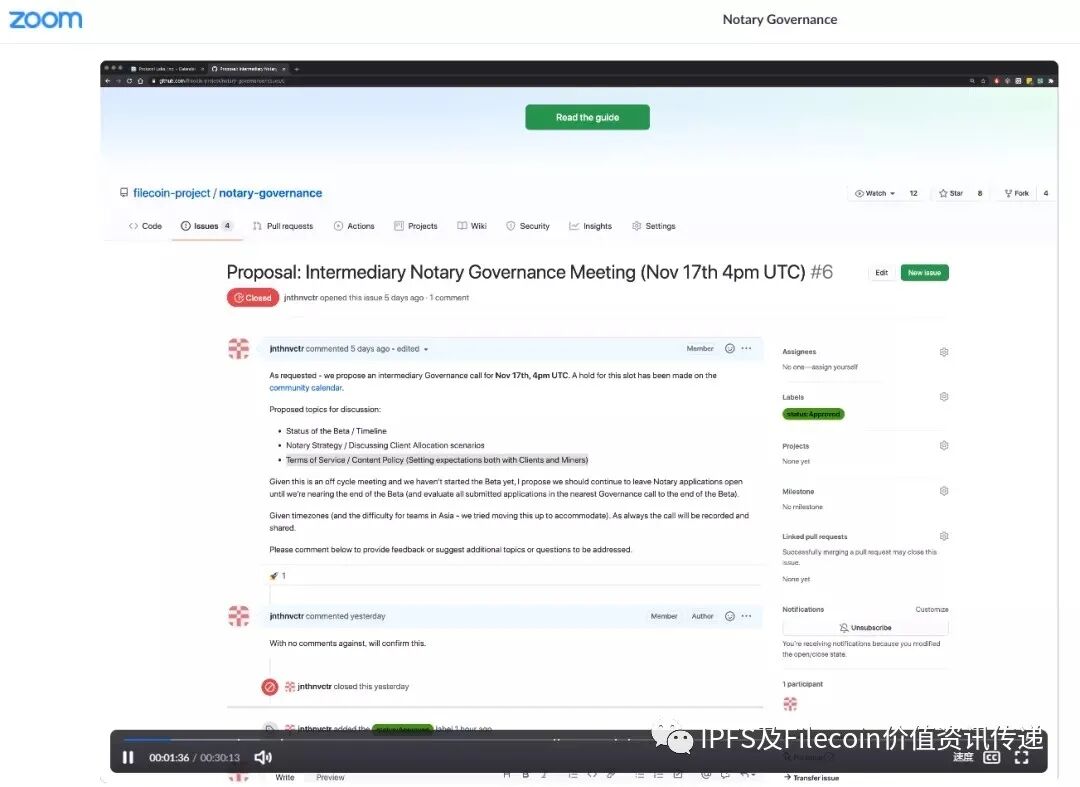Switch to the Preview comment tab
The image size is (1080, 787).
(x=330, y=777)
